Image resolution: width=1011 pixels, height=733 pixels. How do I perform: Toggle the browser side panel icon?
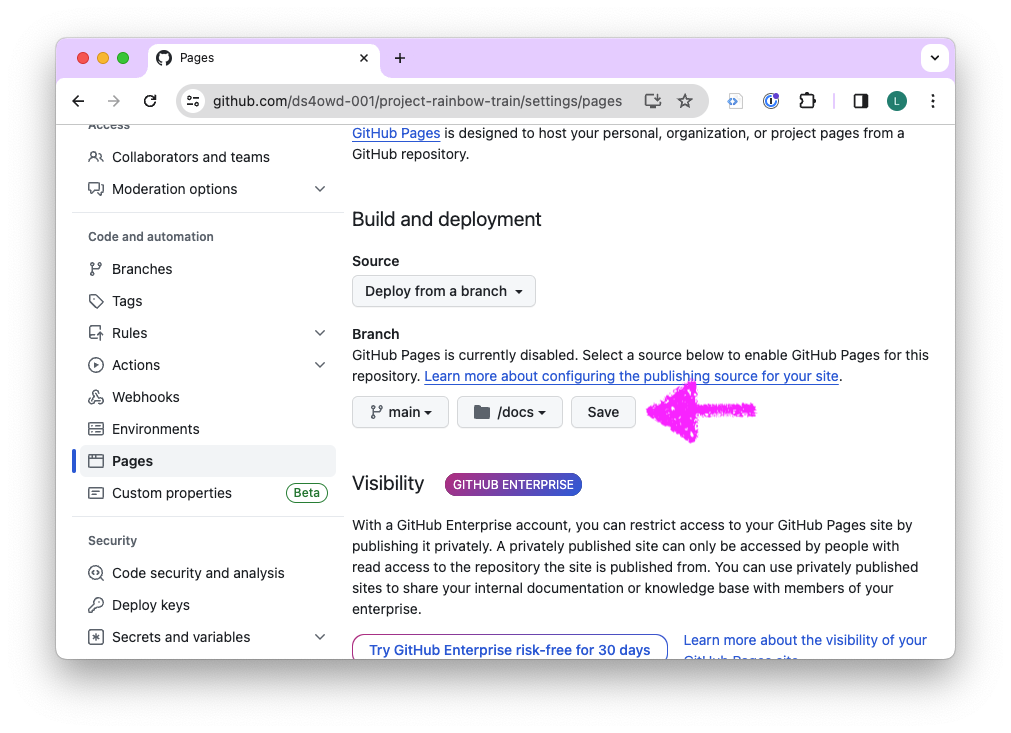860,101
